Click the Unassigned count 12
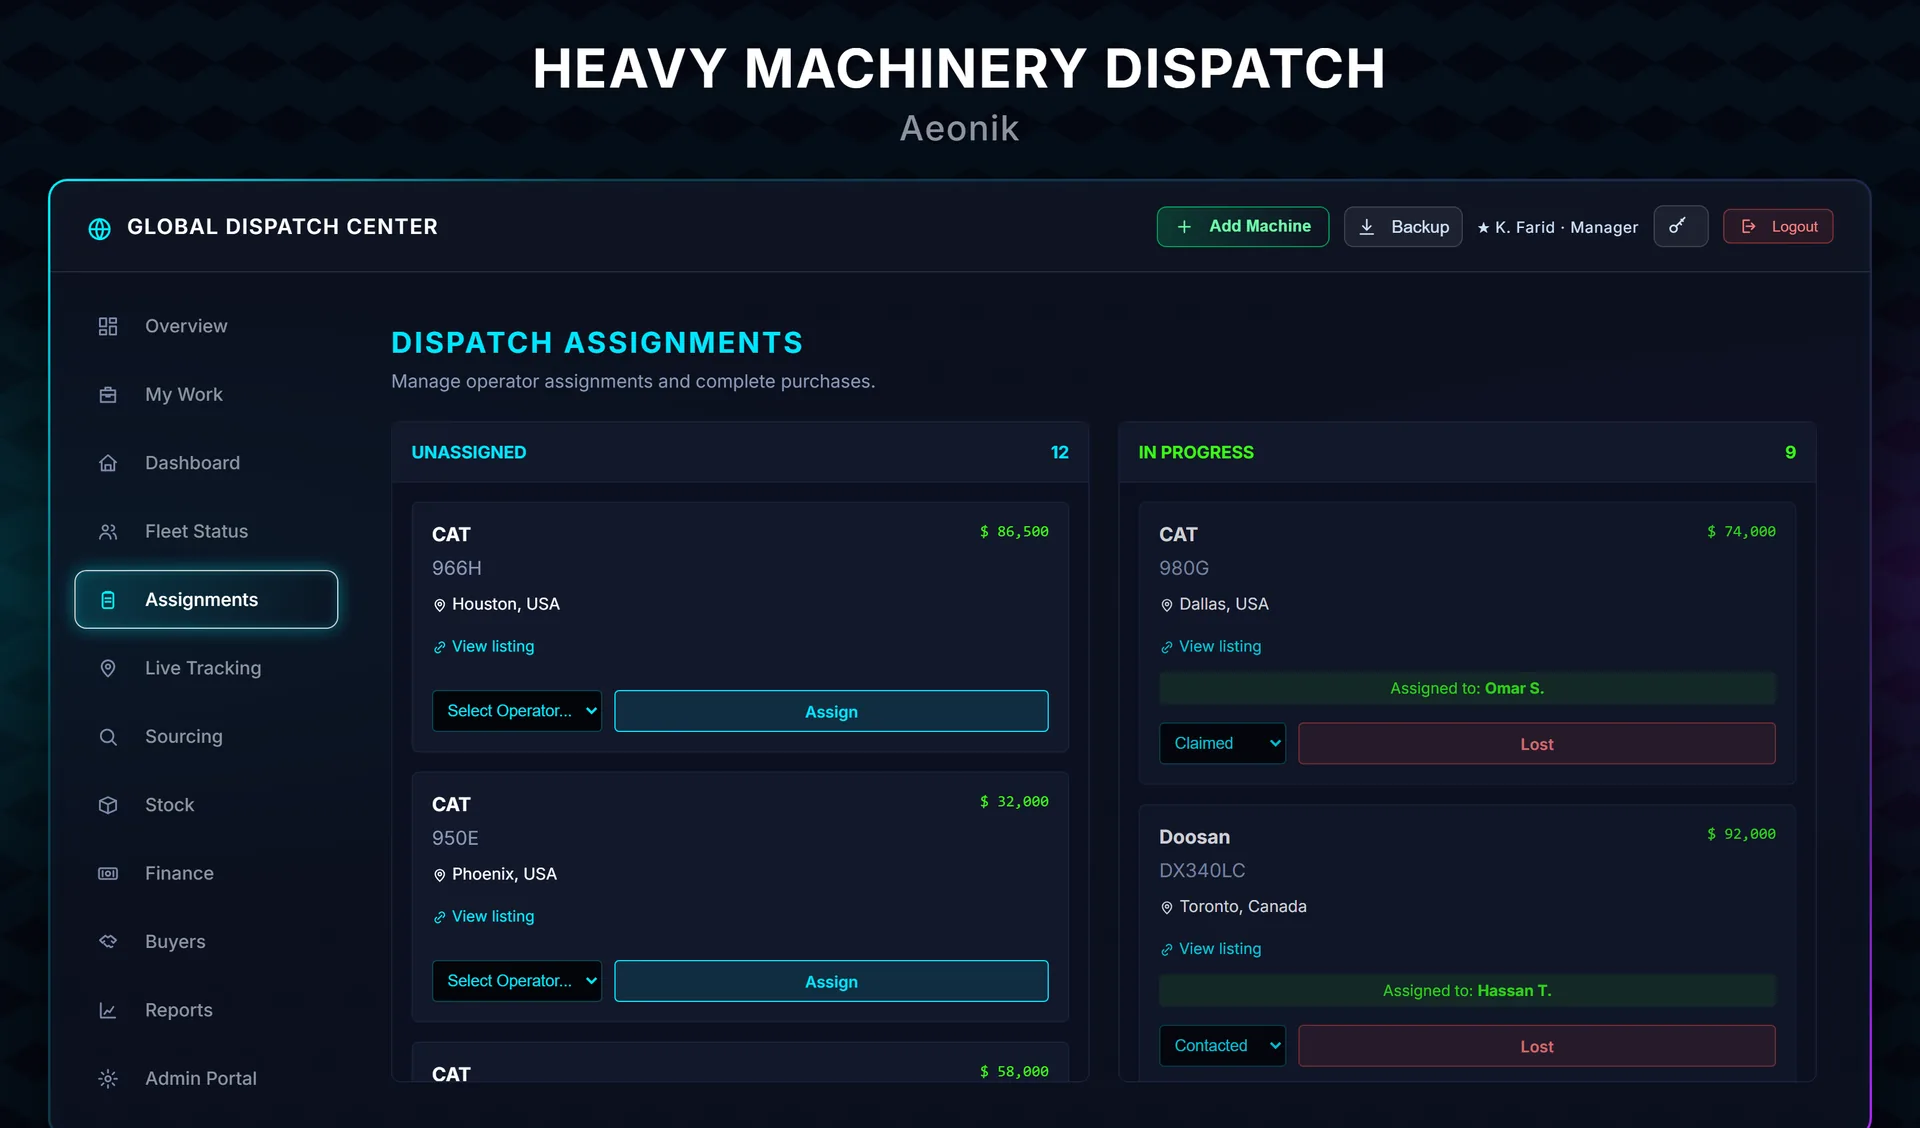This screenshot has height=1128, width=1920. point(1059,453)
